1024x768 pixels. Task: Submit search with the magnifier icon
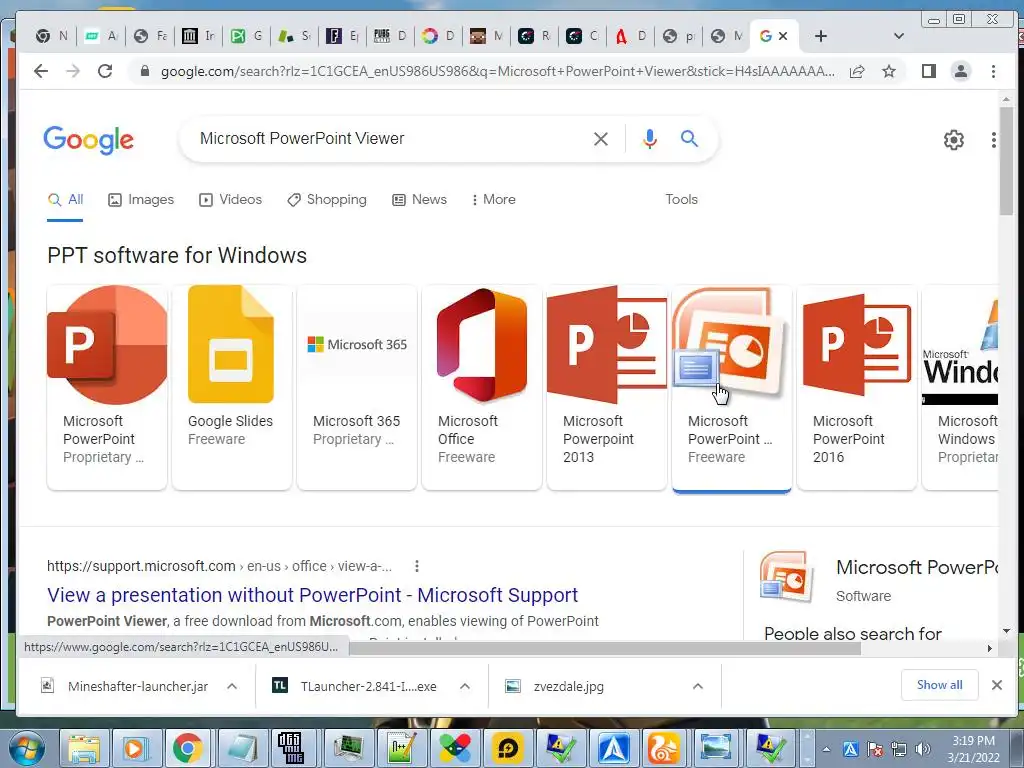coord(689,138)
